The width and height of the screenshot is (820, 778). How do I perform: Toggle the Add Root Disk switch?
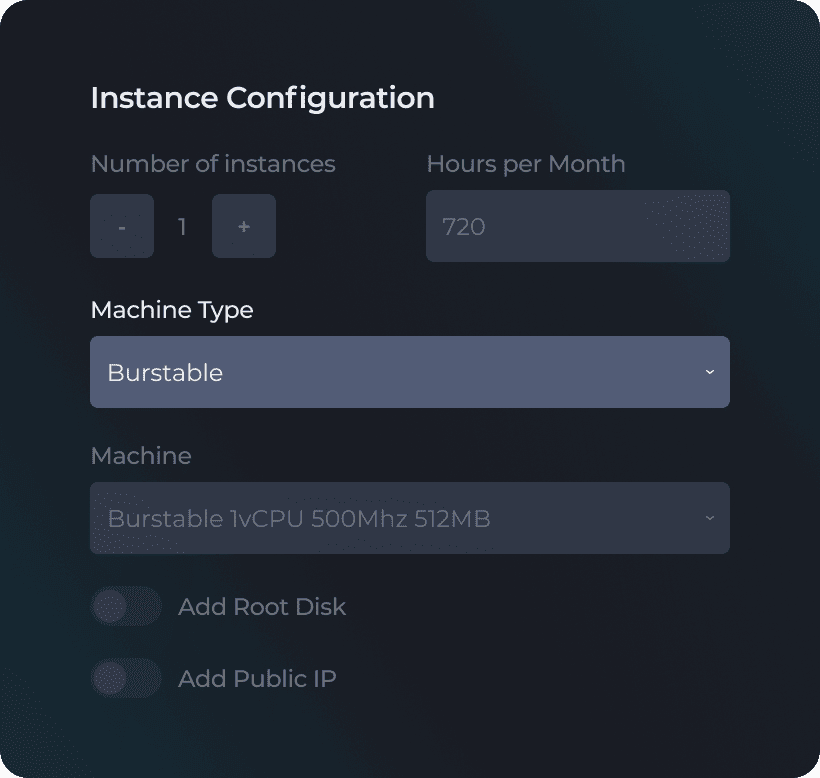(127, 607)
